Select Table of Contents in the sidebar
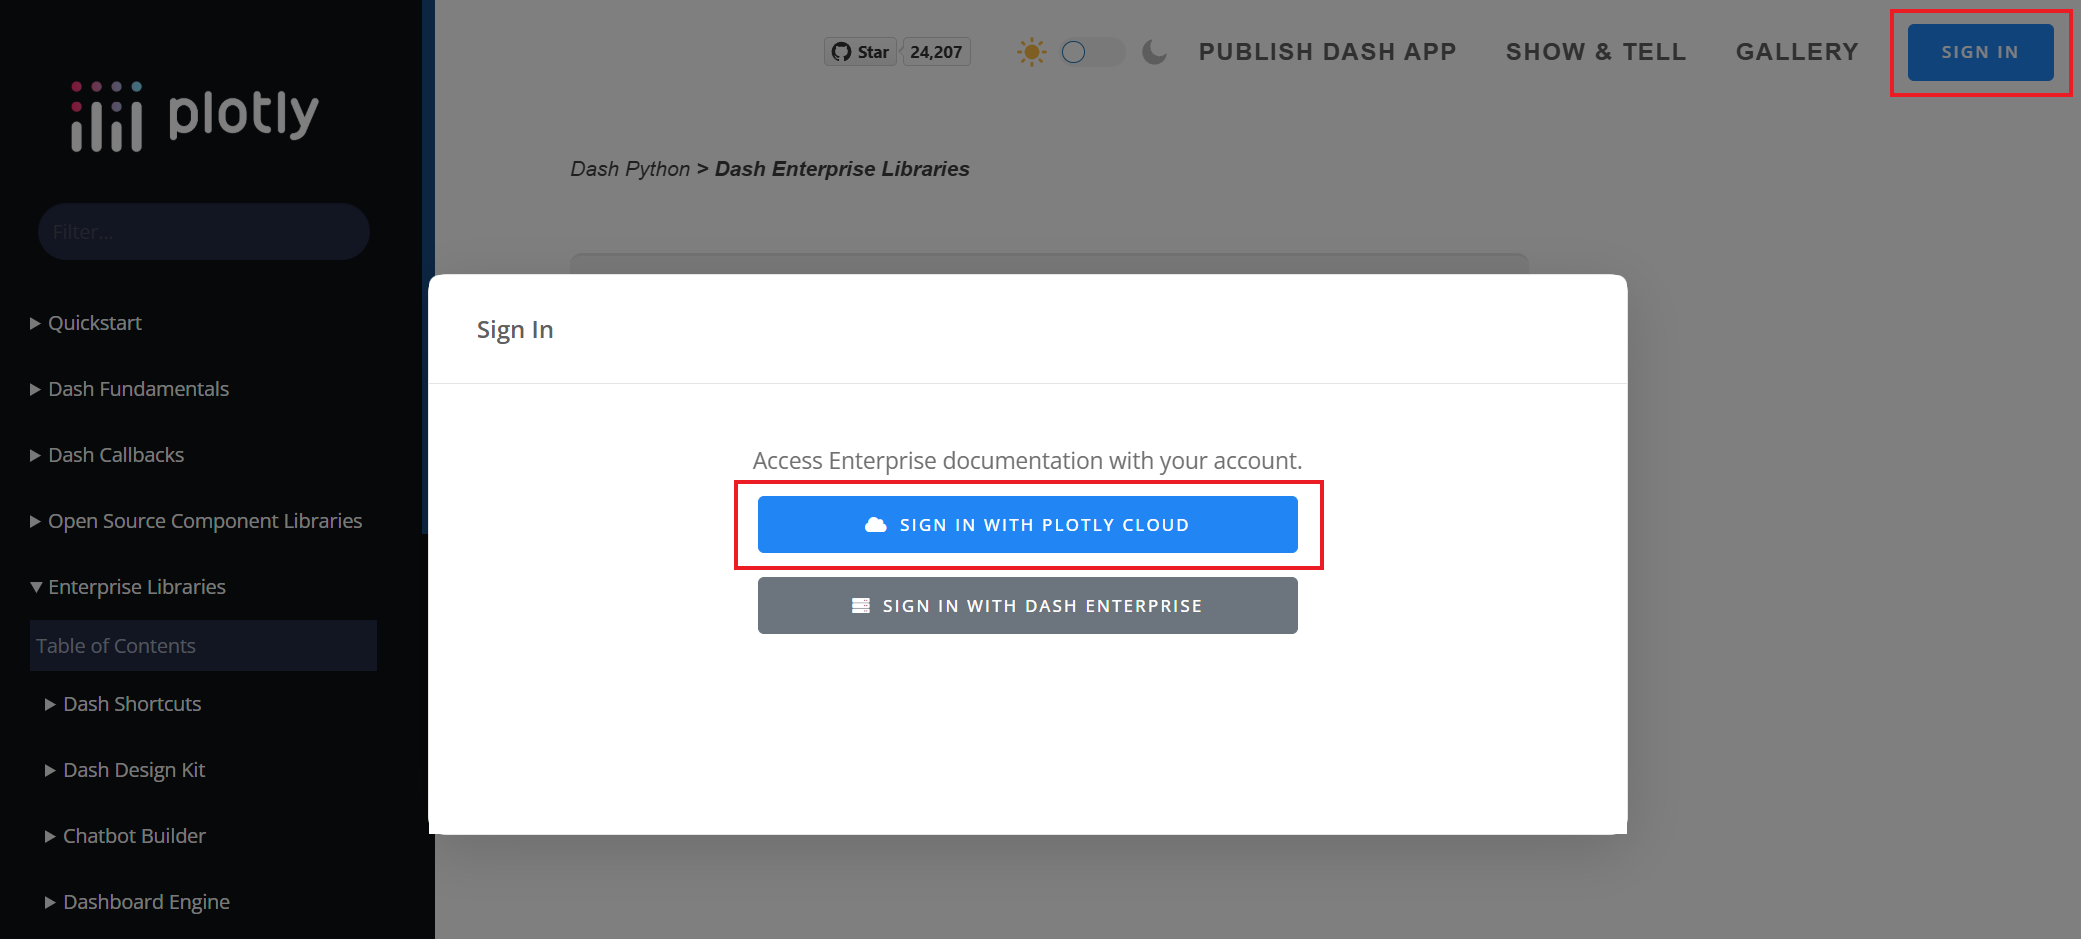2081x939 pixels. [115, 645]
